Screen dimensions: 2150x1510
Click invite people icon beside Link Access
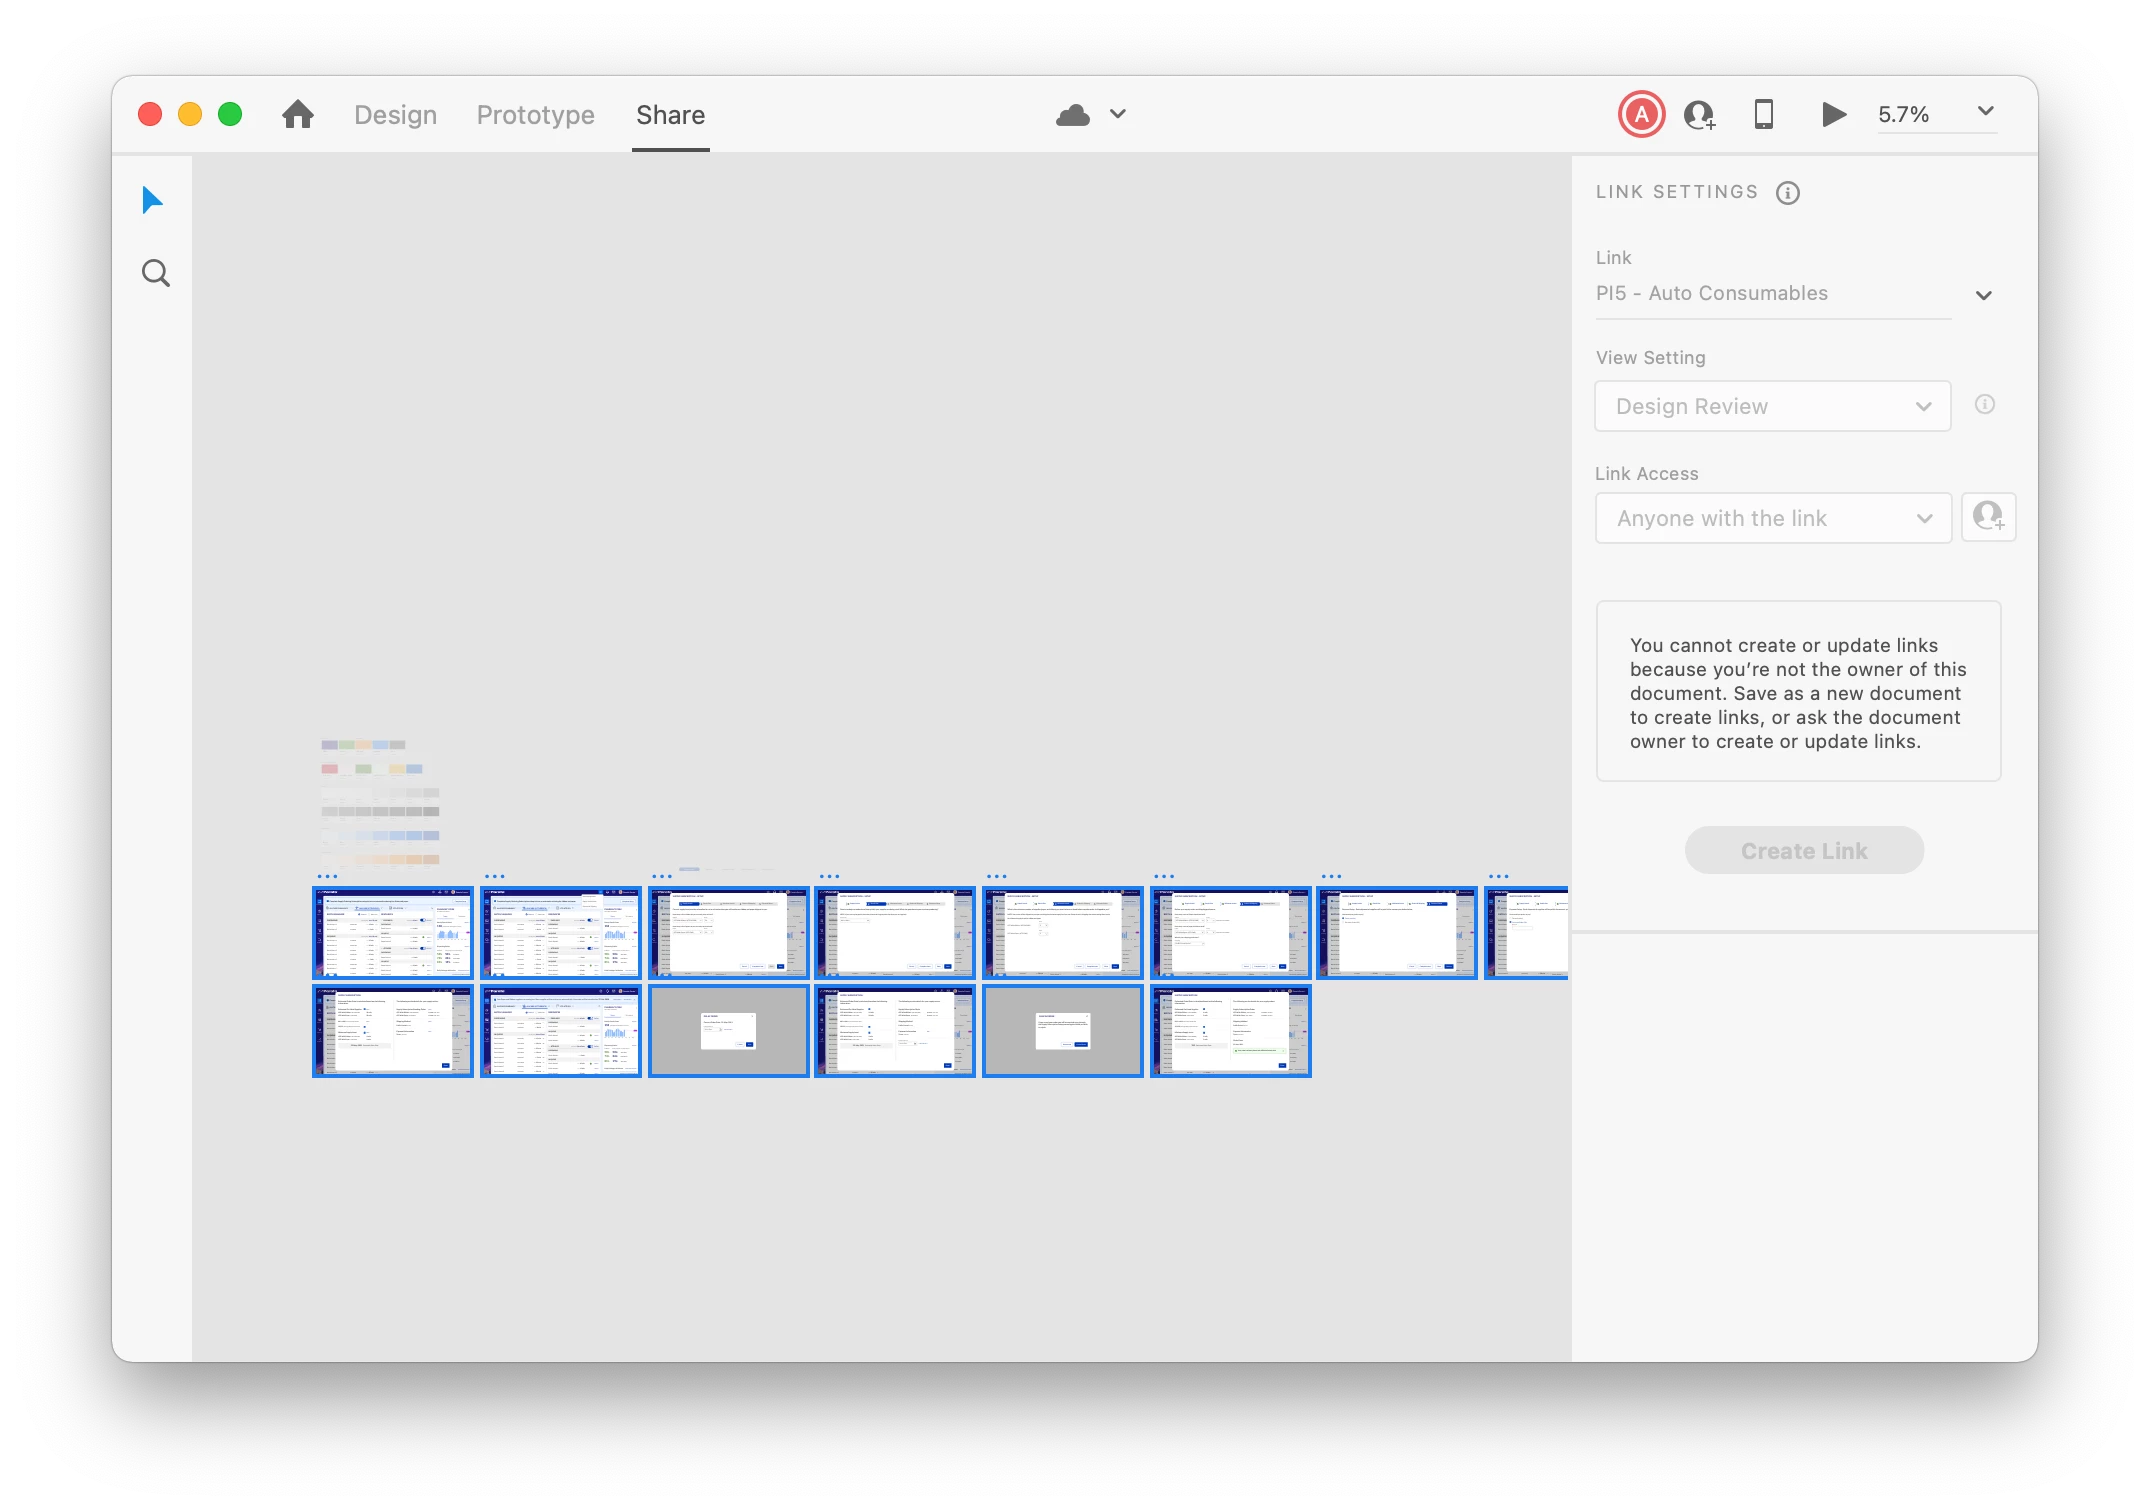click(1988, 517)
